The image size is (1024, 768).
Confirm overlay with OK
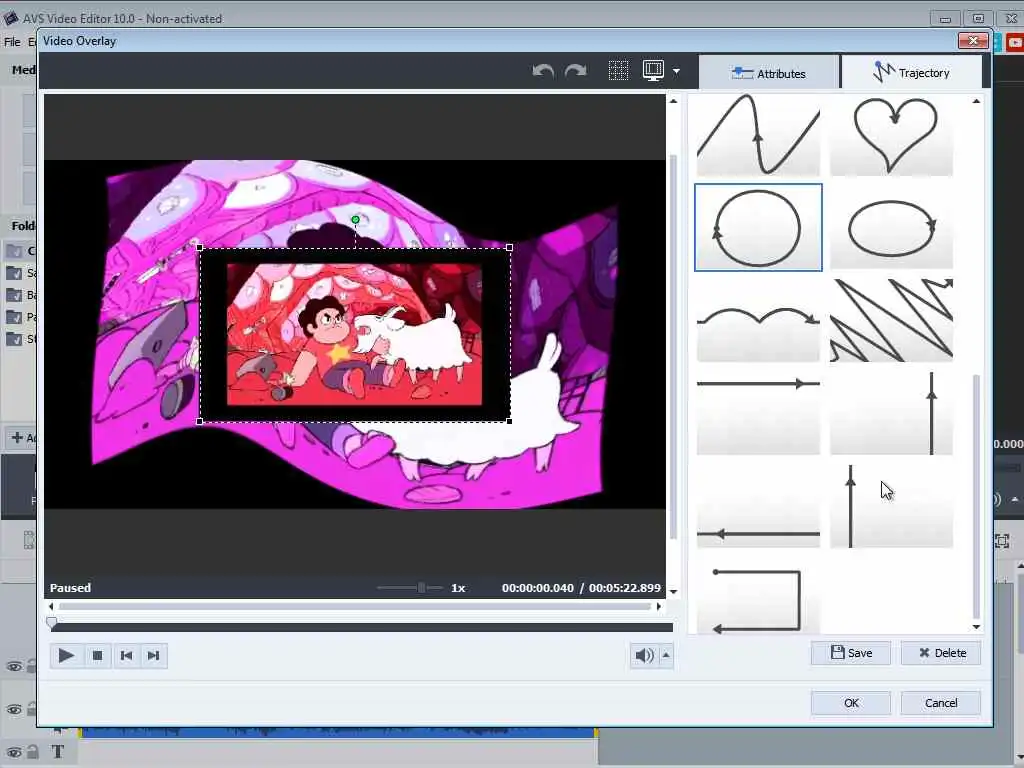point(851,703)
